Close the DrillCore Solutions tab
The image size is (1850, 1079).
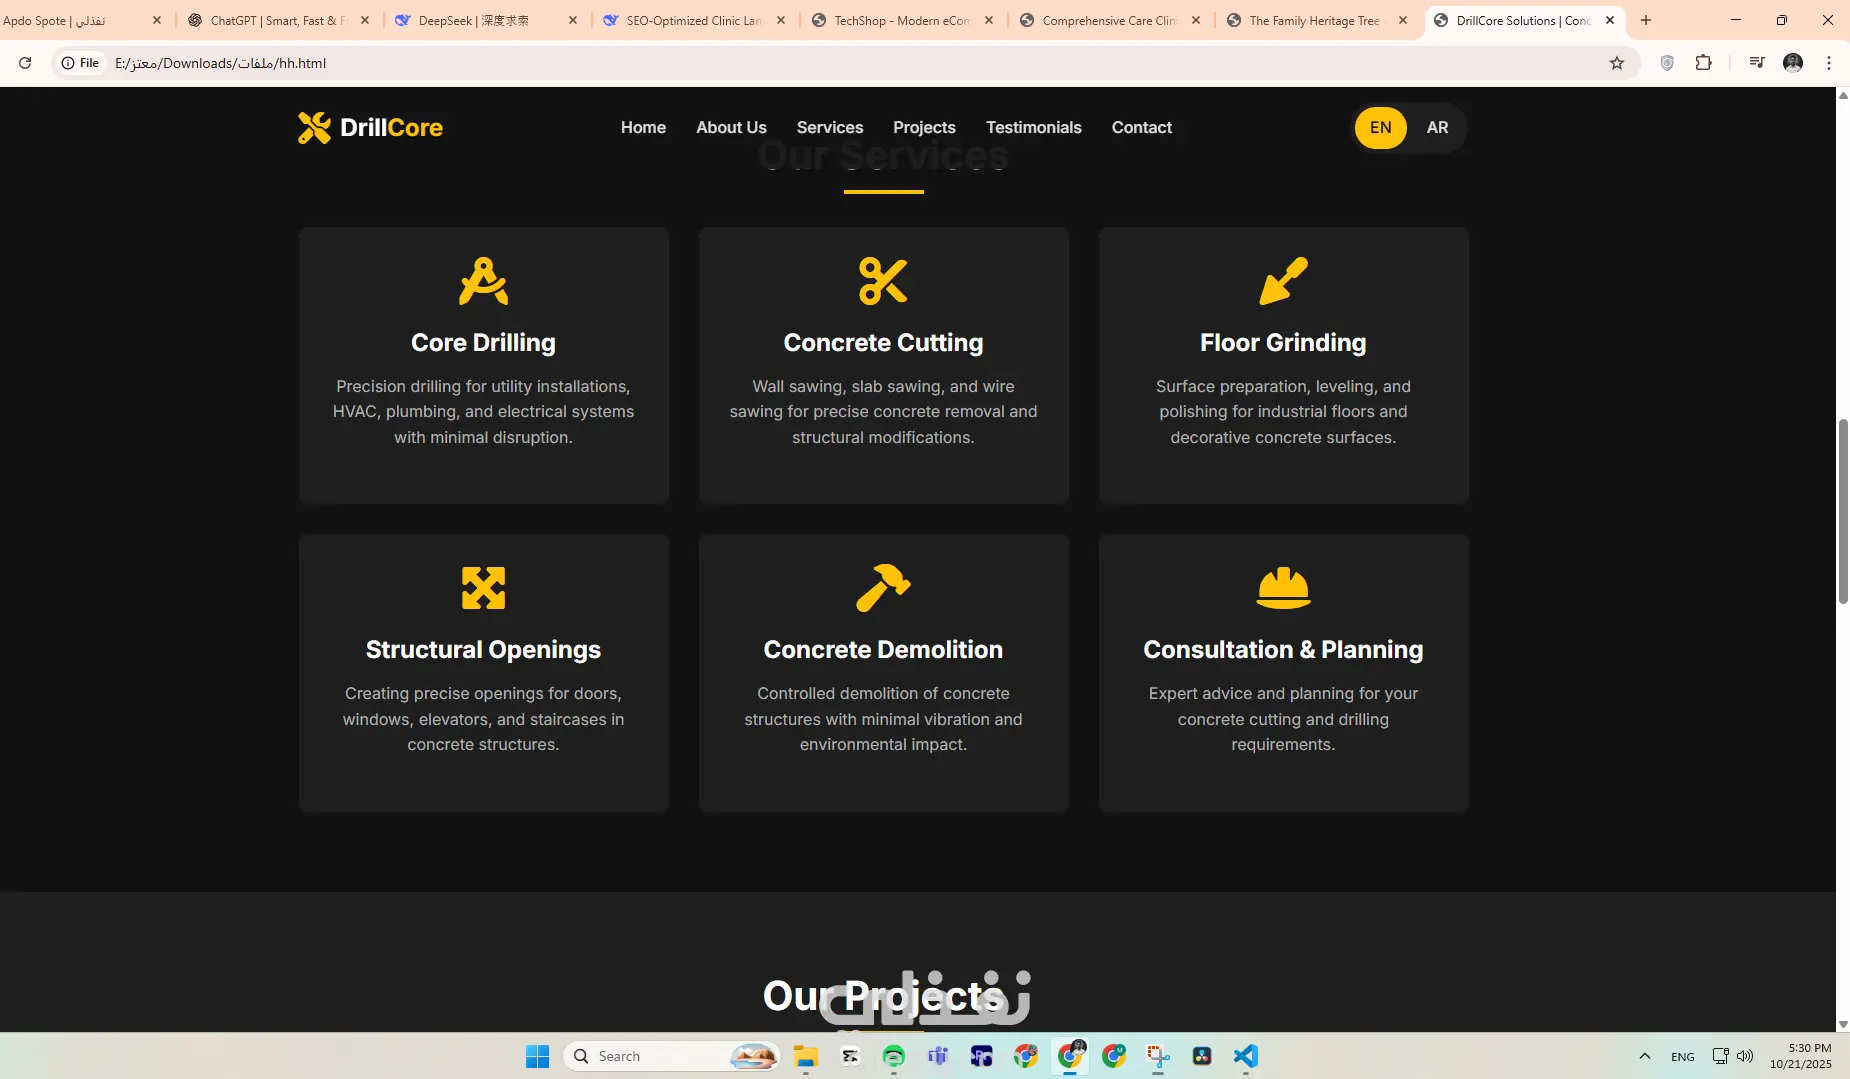point(1610,20)
